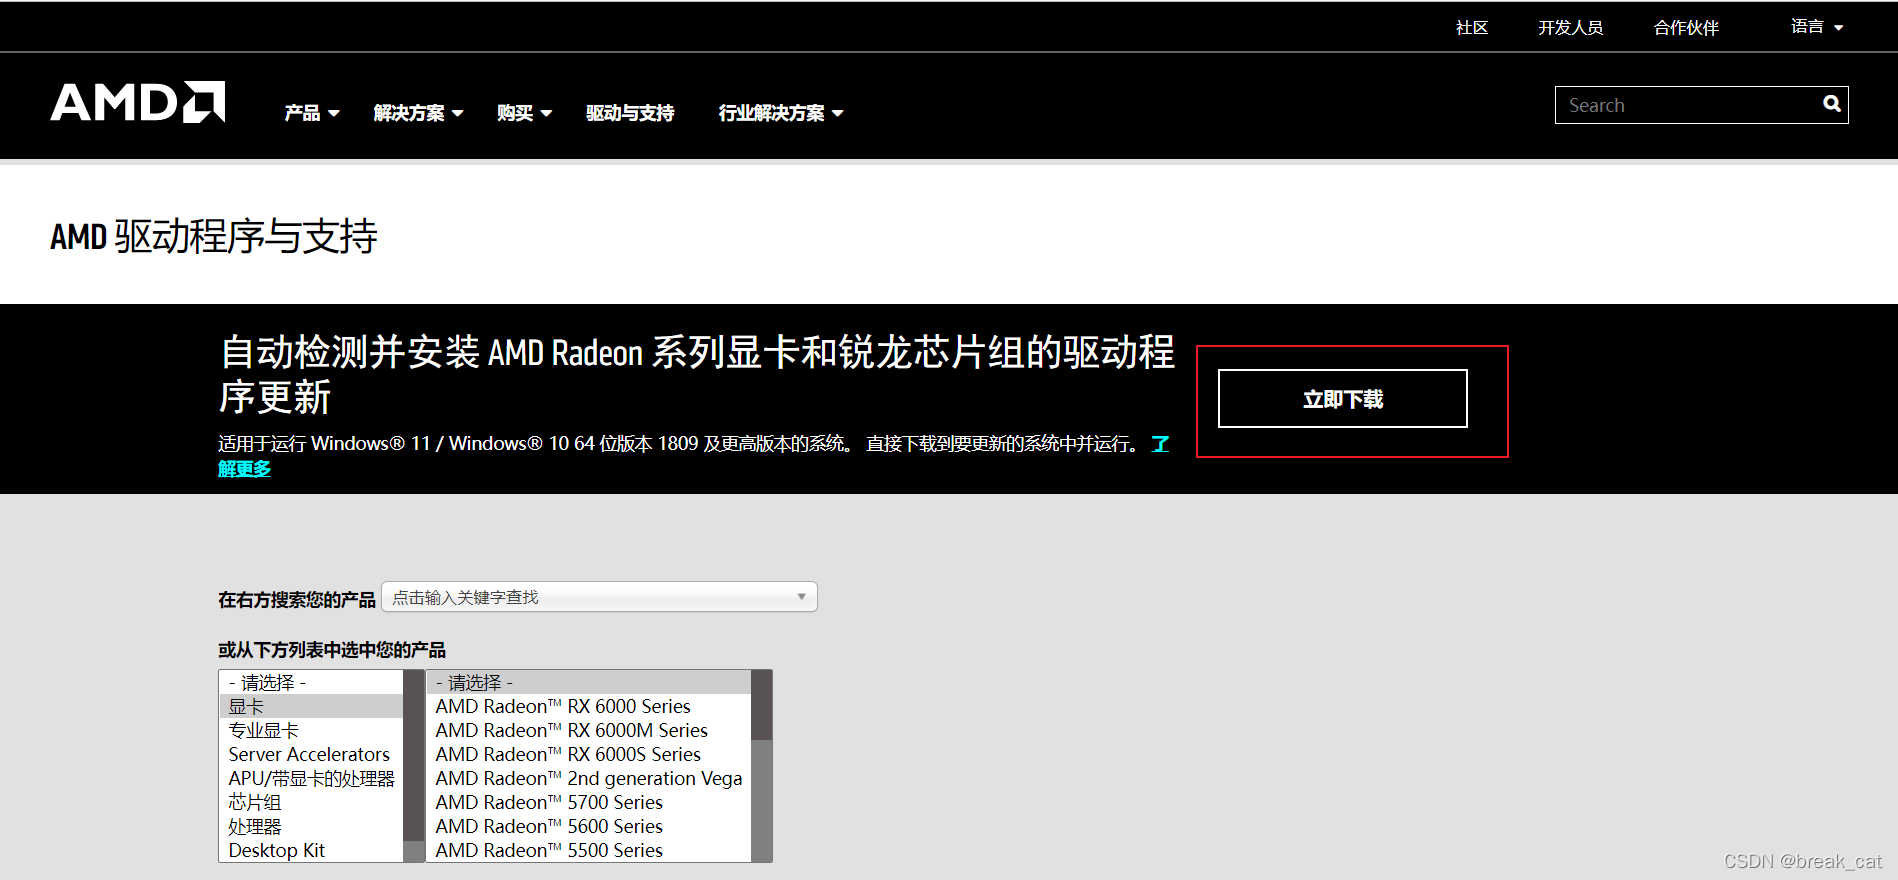Select APU/带显卡的处理器 category
Viewport: 1898px width, 880px height.
click(x=311, y=778)
